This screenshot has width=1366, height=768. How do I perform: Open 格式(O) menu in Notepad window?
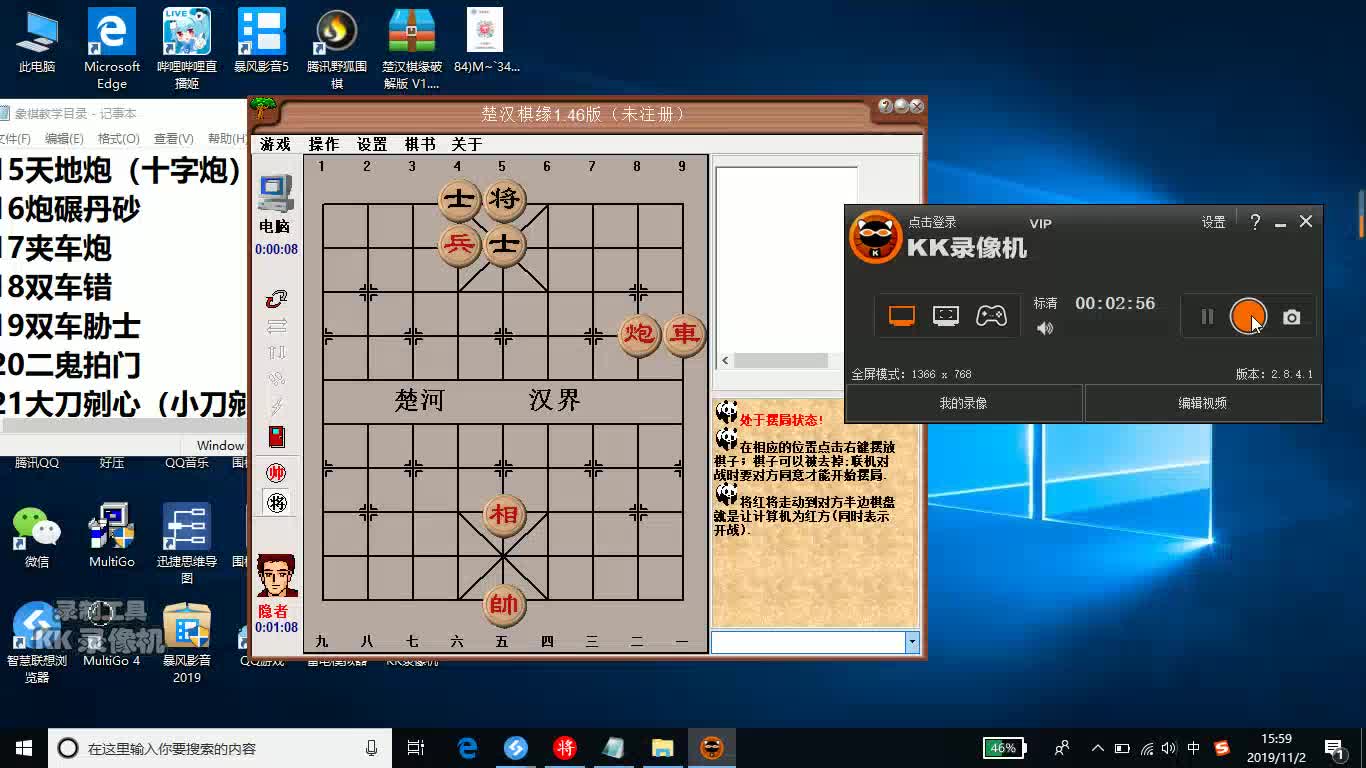click(118, 138)
